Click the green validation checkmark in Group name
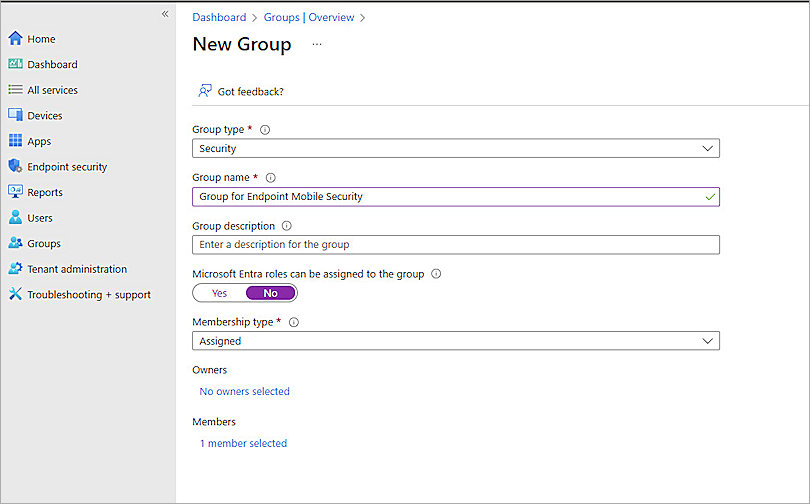Image resolution: width=810 pixels, height=504 pixels. click(x=710, y=197)
